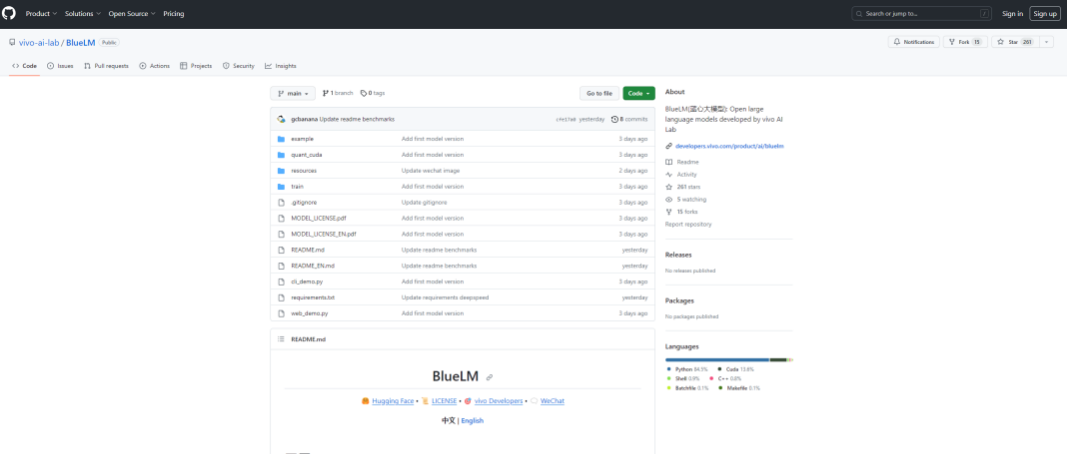Open cli_demo.py file
1067x454 pixels.
coord(307,282)
